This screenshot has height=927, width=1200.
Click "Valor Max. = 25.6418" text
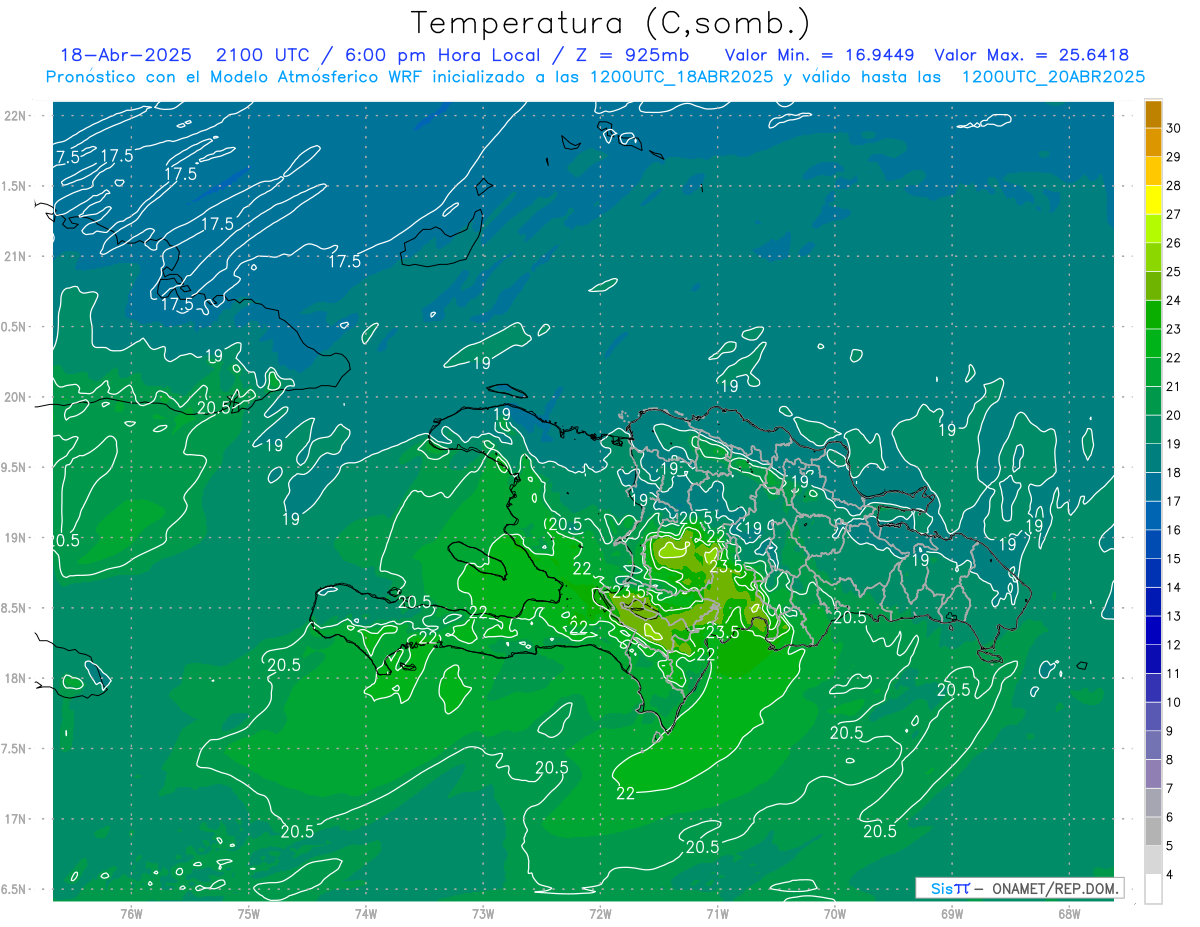point(1032,55)
